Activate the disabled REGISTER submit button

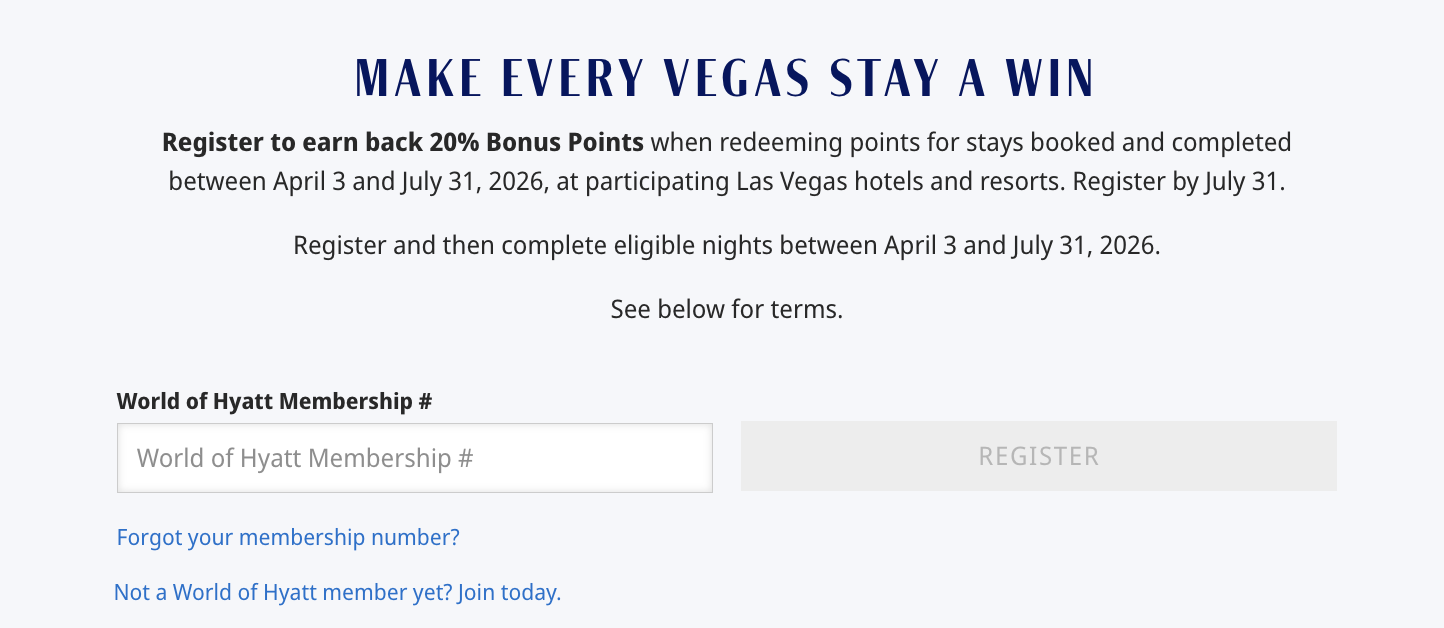(1038, 456)
